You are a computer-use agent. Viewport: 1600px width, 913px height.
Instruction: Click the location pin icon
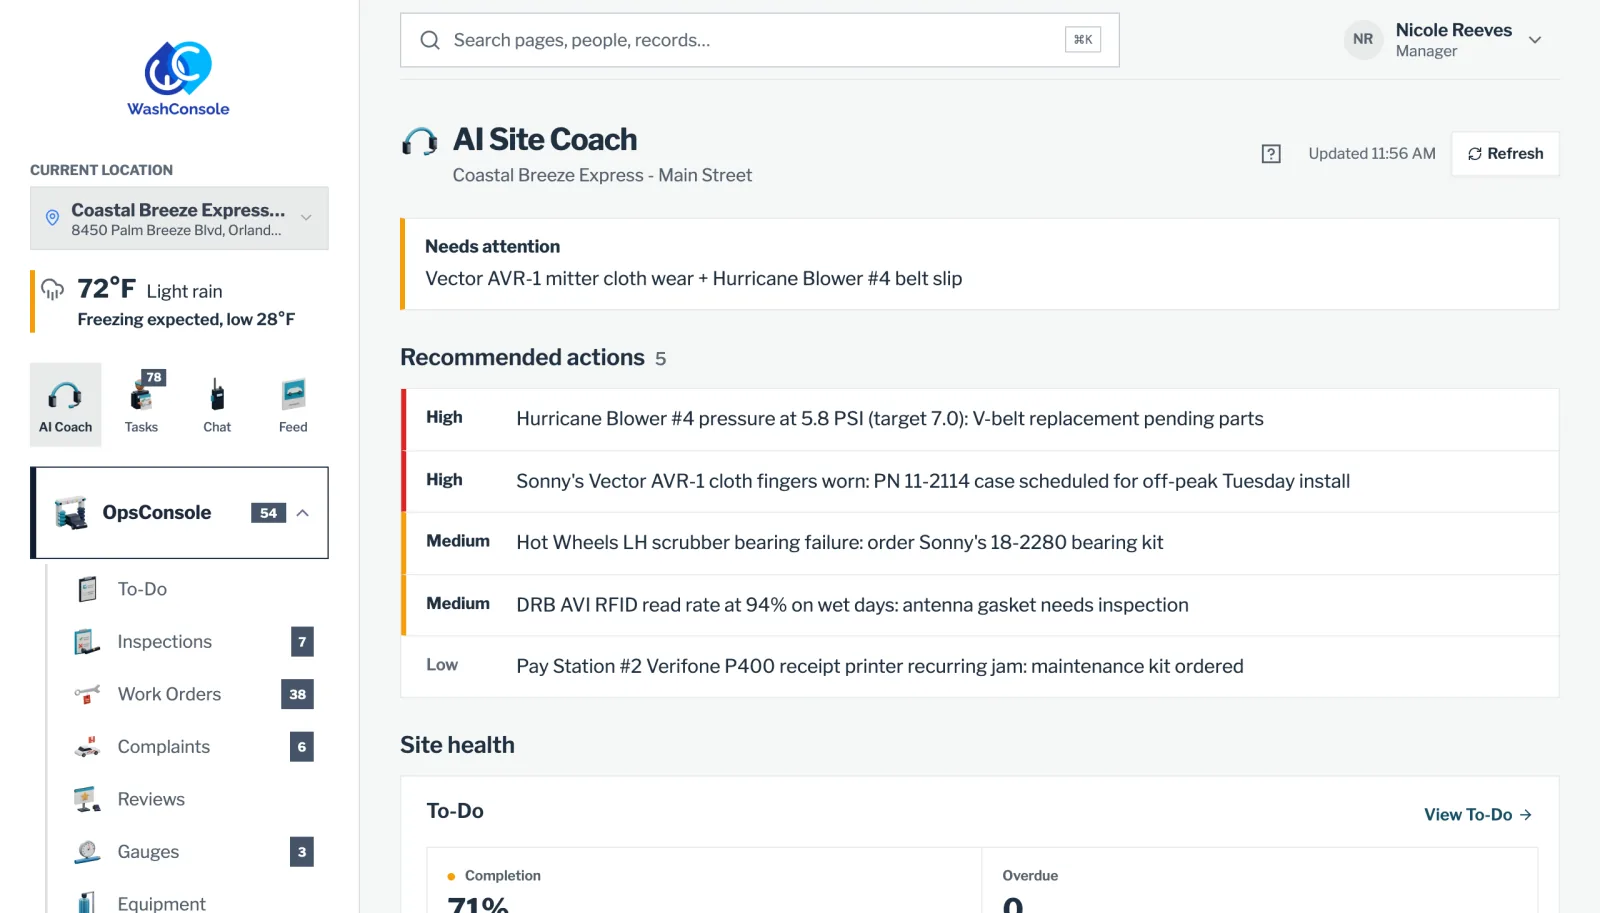click(x=53, y=218)
